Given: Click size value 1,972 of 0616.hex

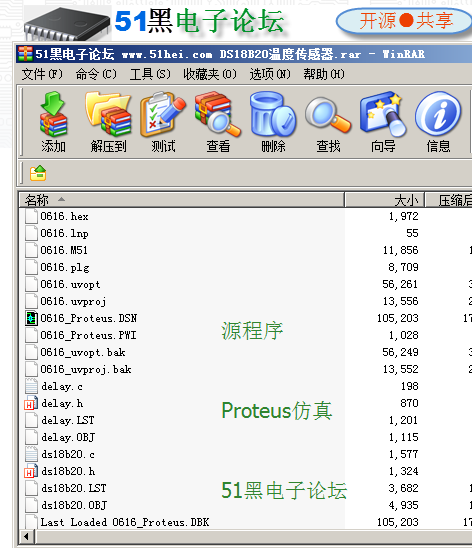Looking at the screenshot, I should click(404, 216).
